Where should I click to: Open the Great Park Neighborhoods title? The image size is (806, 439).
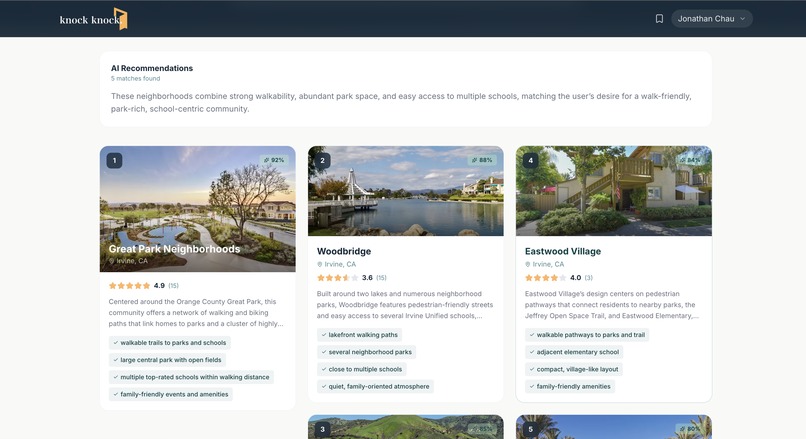pos(174,249)
